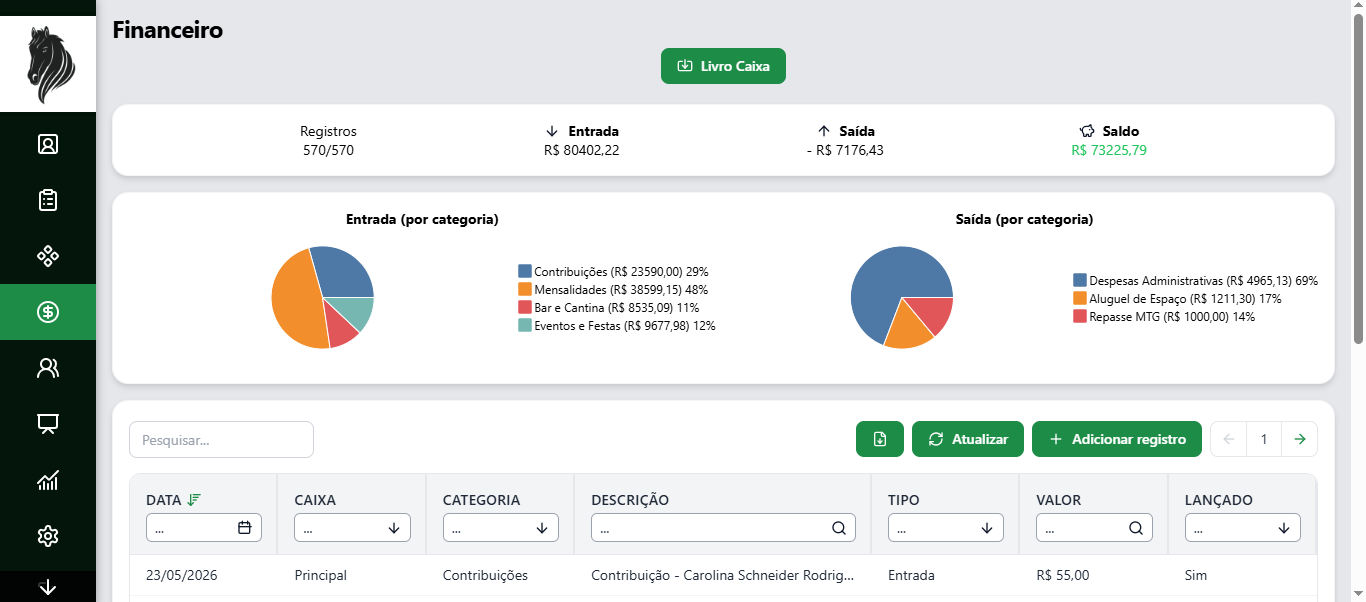
Task: Open the settings gear sidebar icon
Action: [x=48, y=536]
